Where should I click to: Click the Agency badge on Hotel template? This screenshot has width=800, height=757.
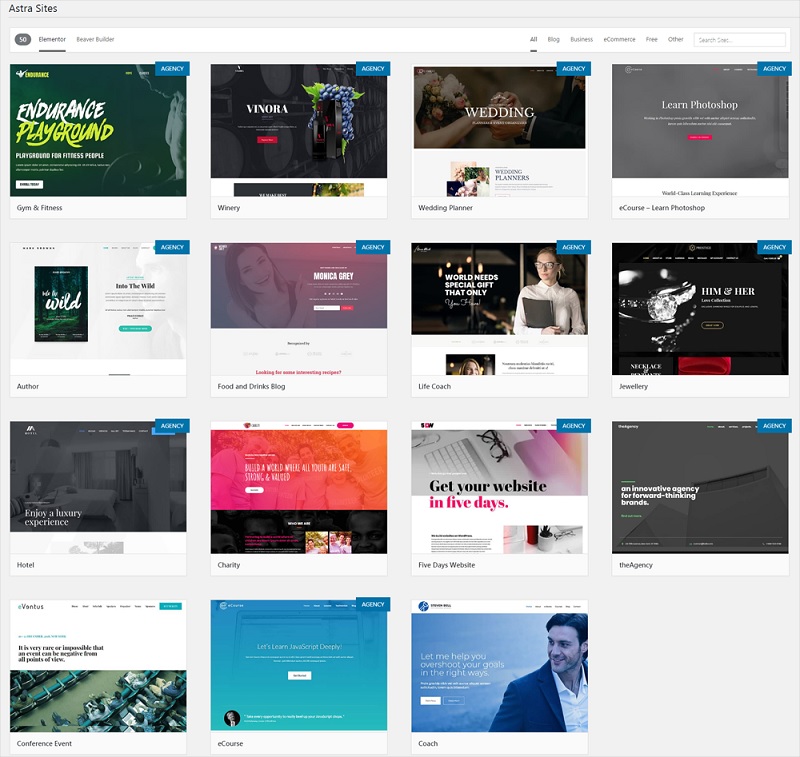pyautogui.click(x=172, y=426)
